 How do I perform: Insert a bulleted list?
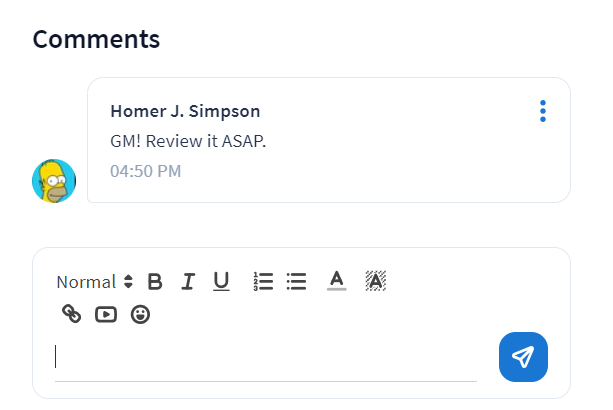tap(296, 282)
